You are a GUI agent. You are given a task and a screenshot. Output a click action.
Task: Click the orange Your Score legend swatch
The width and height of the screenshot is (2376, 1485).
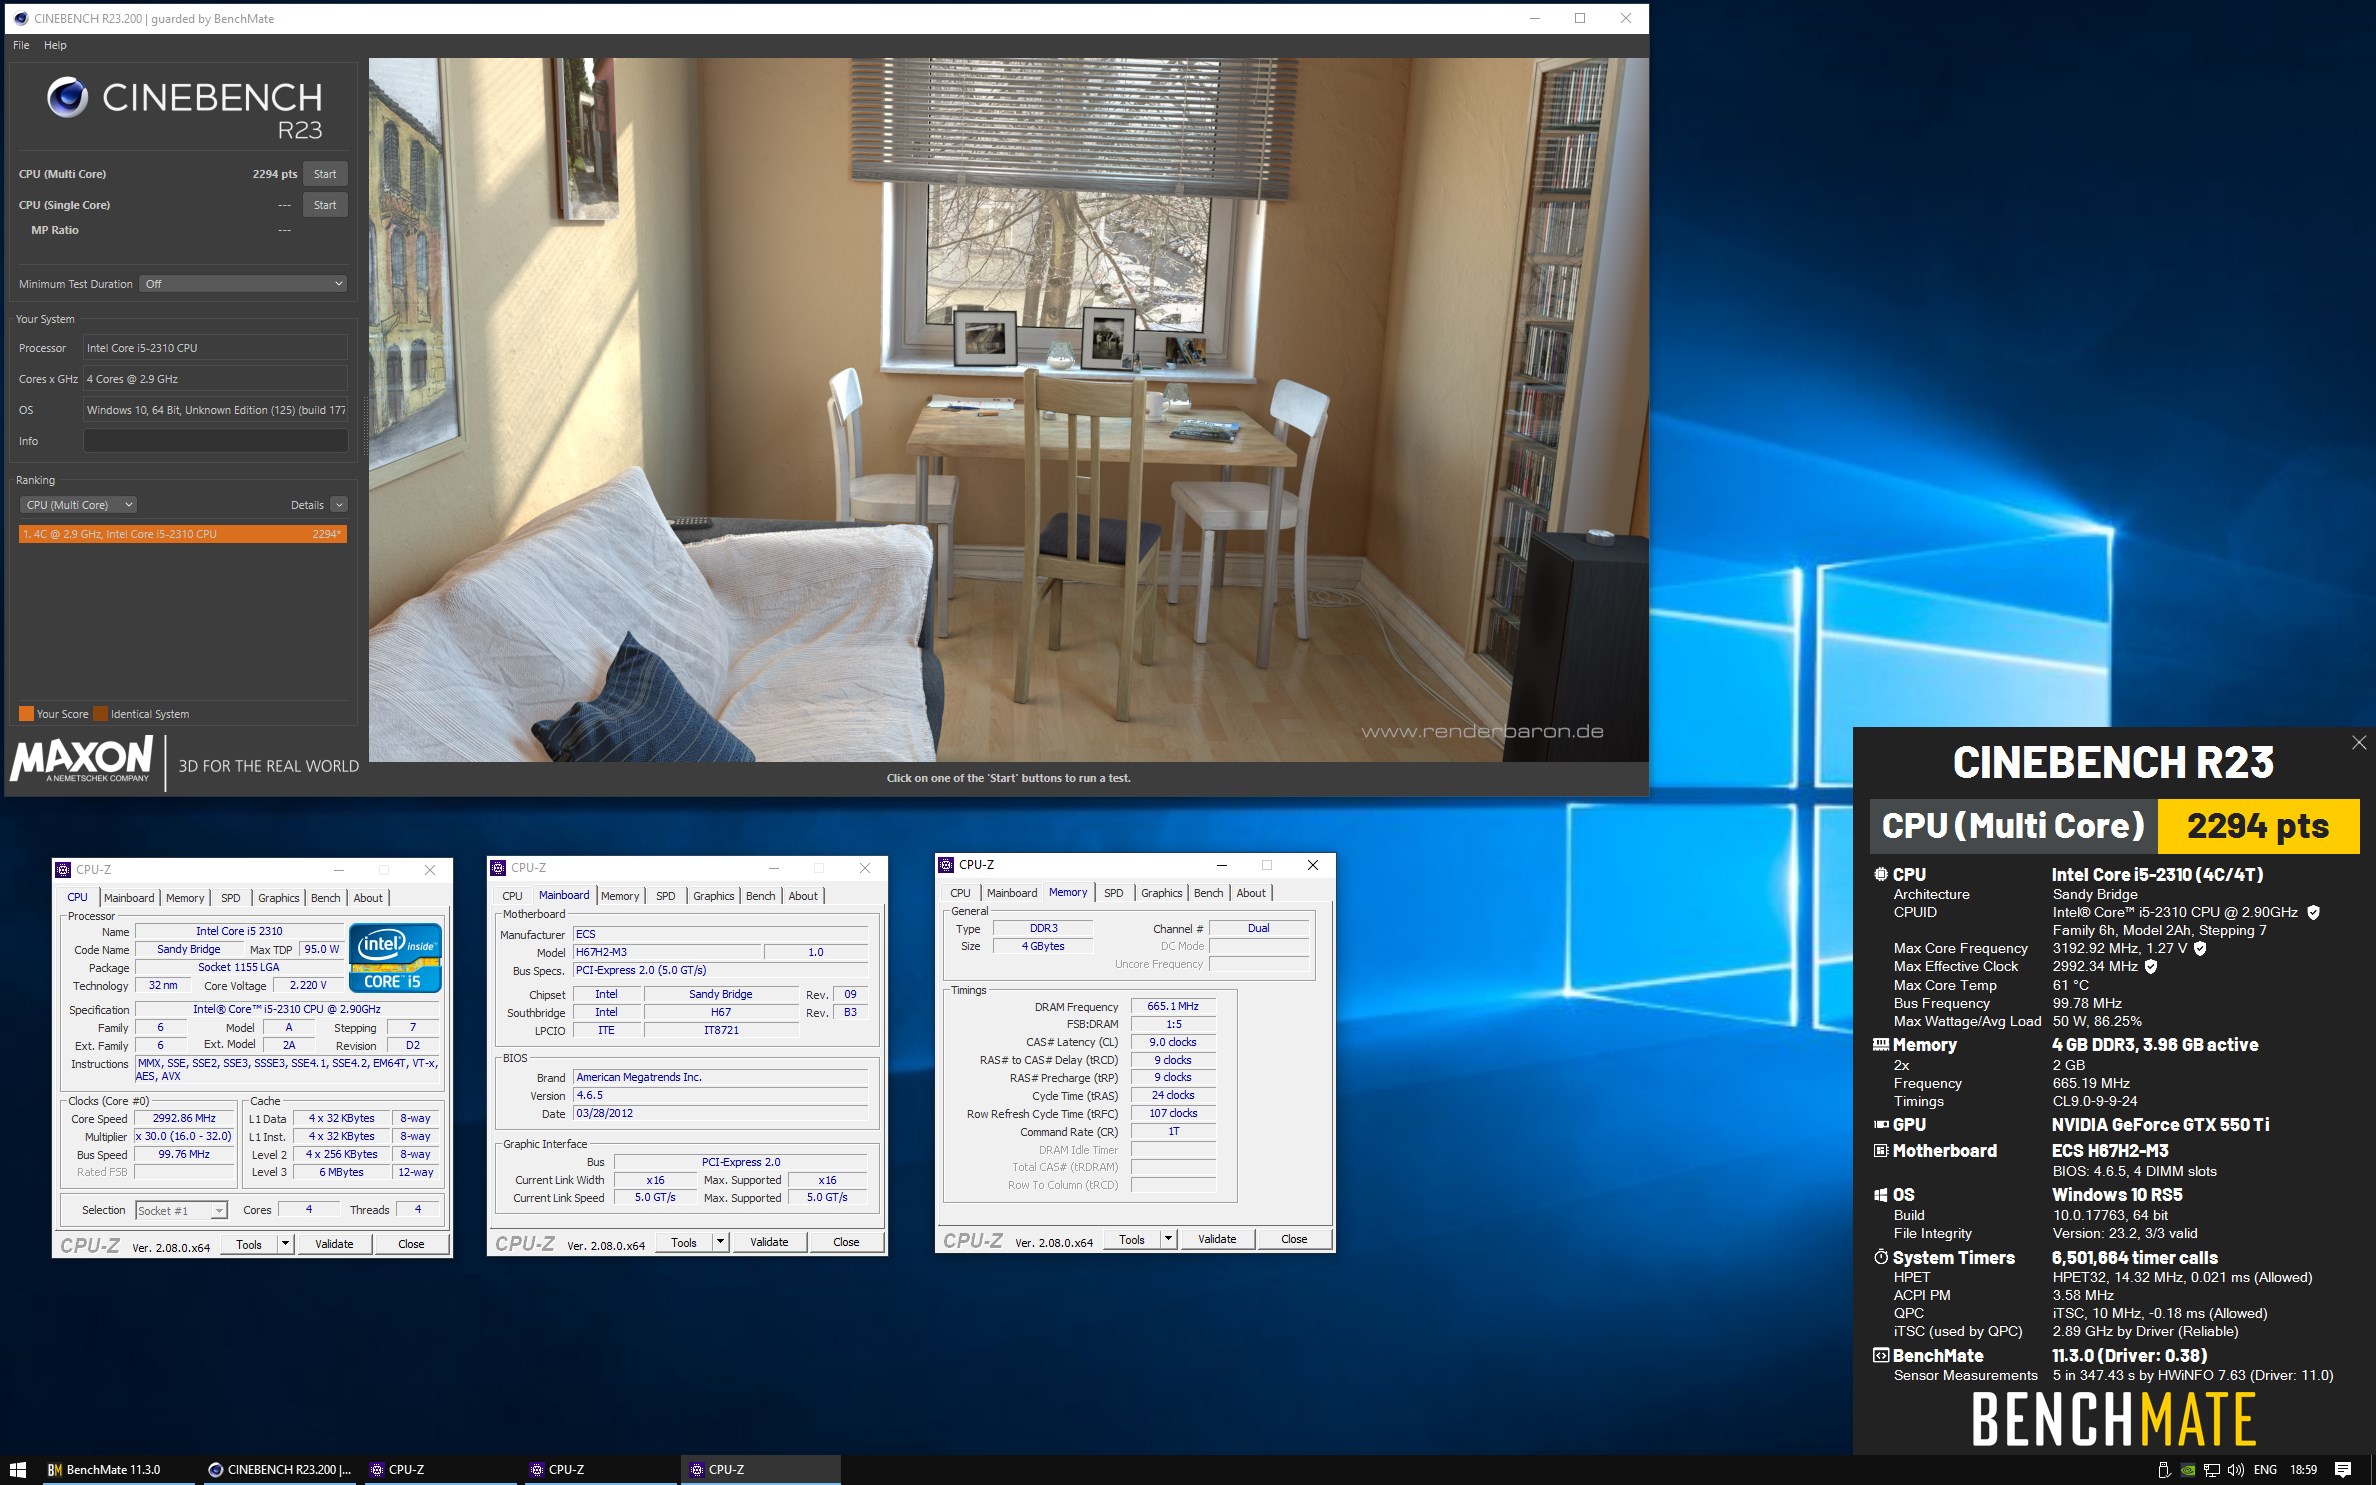pos(26,714)
